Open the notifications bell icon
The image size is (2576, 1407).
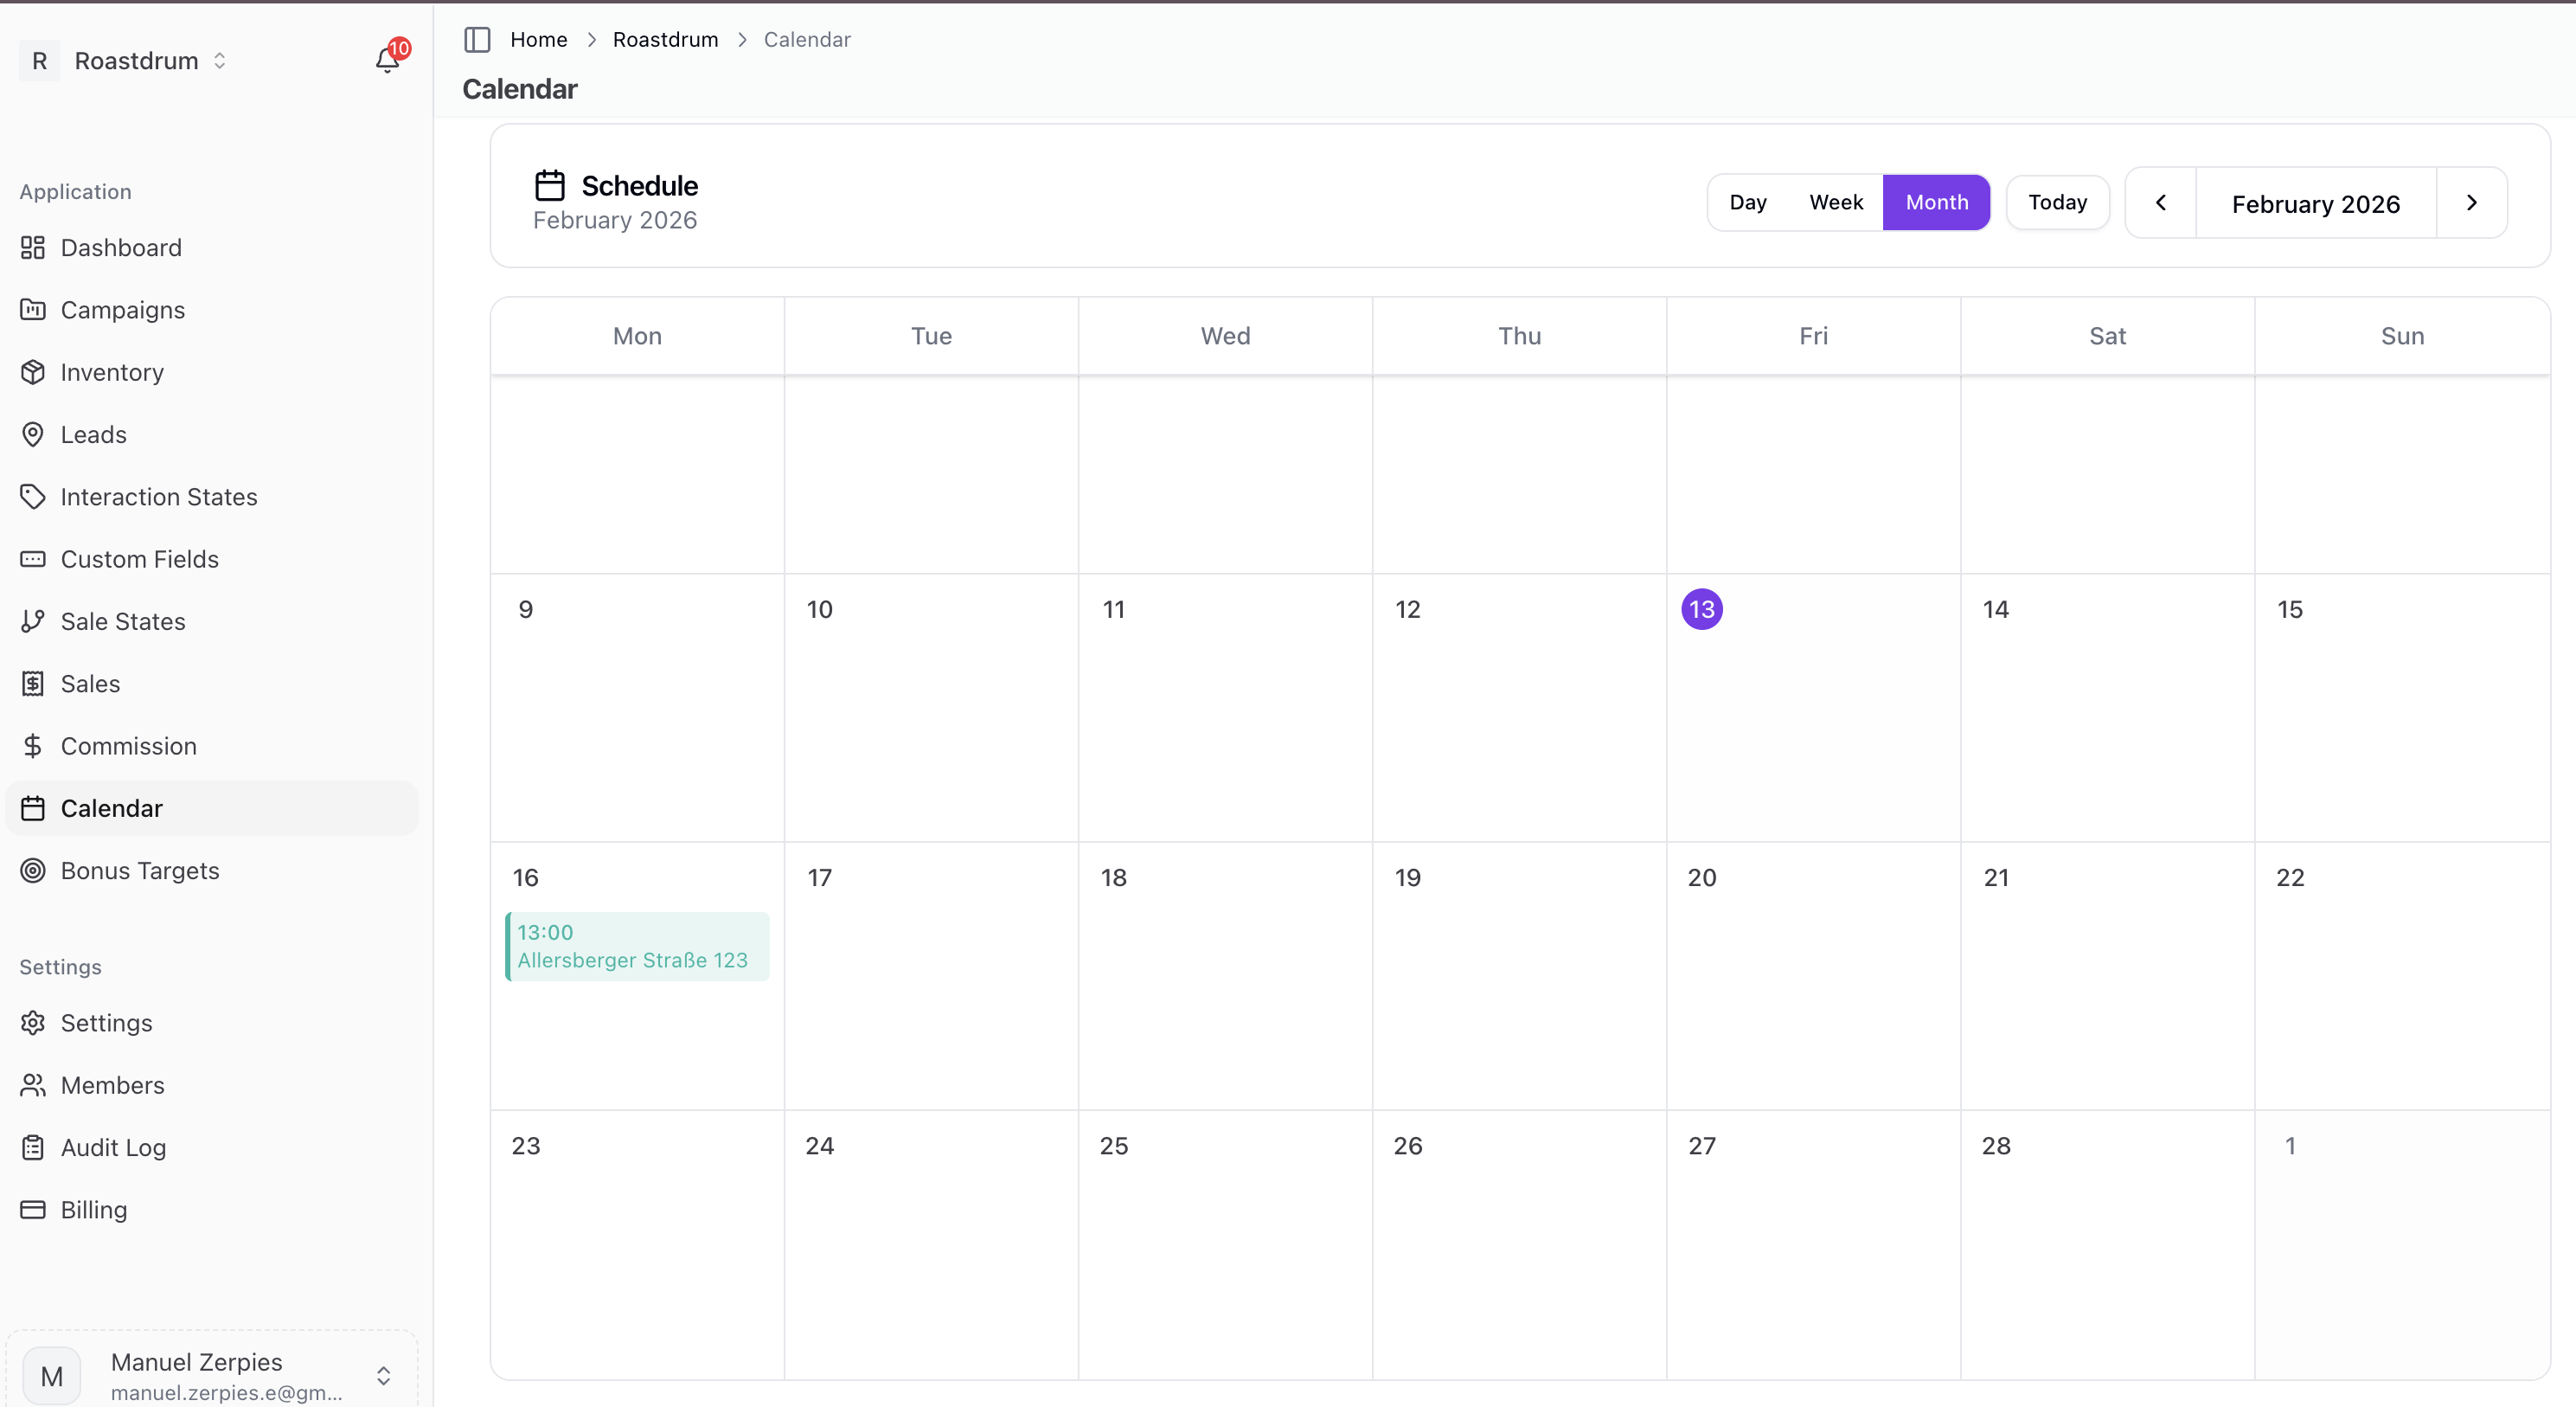pos(387,60)
